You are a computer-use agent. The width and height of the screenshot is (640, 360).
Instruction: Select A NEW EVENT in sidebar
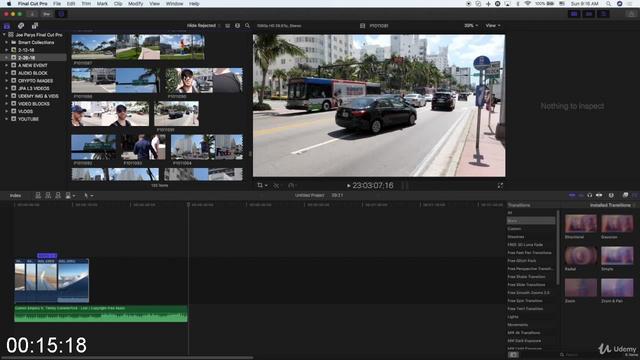(x=33, y=65)
